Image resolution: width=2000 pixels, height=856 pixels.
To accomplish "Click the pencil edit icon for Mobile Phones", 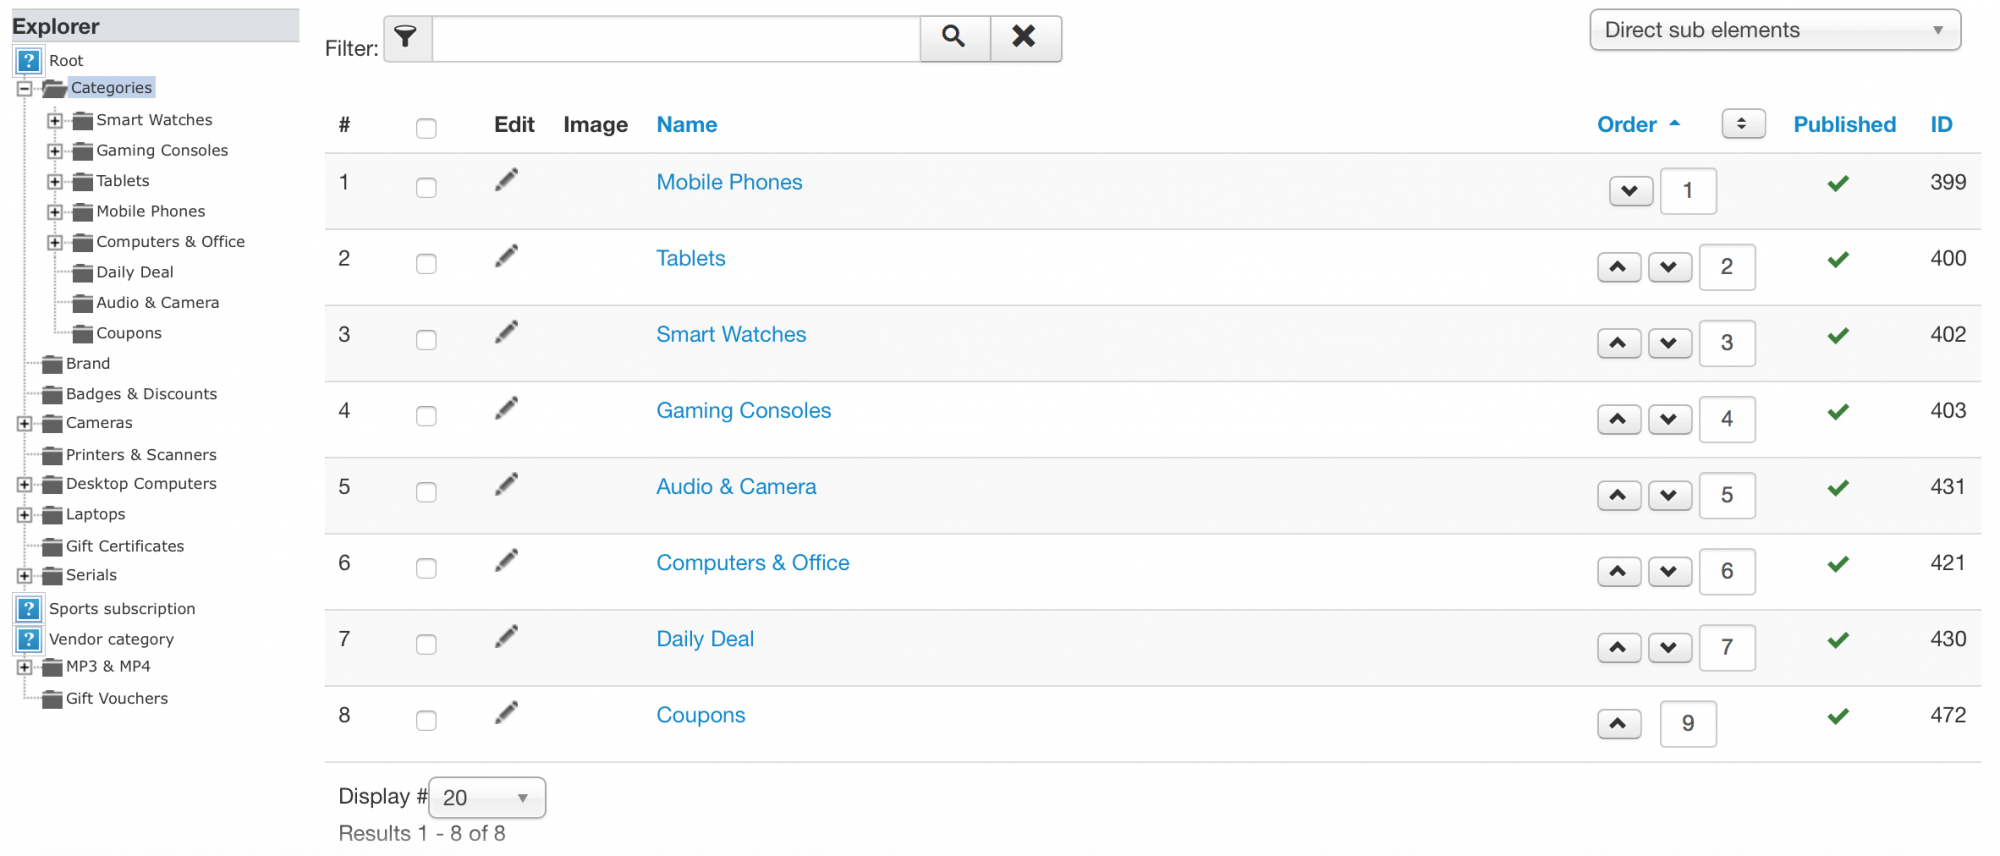I will [x=507, y=180].
